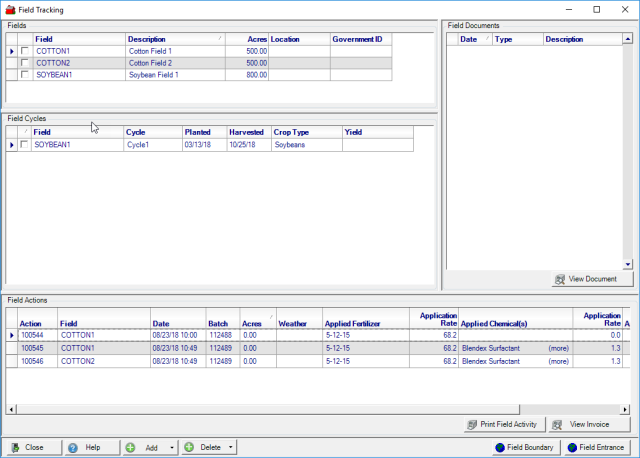The height and width of the screenshot is (458, 640).
Task: Open Help via the question mark icon
Action: [73, 448]
